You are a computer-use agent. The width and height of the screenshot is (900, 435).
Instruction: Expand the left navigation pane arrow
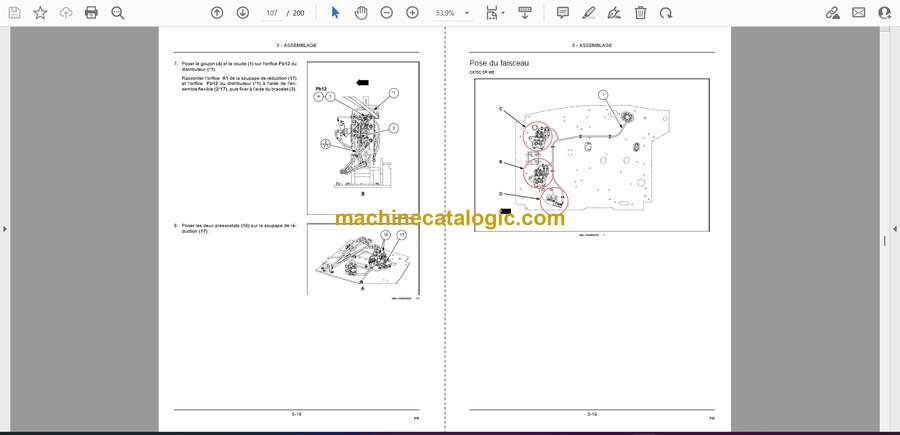[x=5, y=229]
